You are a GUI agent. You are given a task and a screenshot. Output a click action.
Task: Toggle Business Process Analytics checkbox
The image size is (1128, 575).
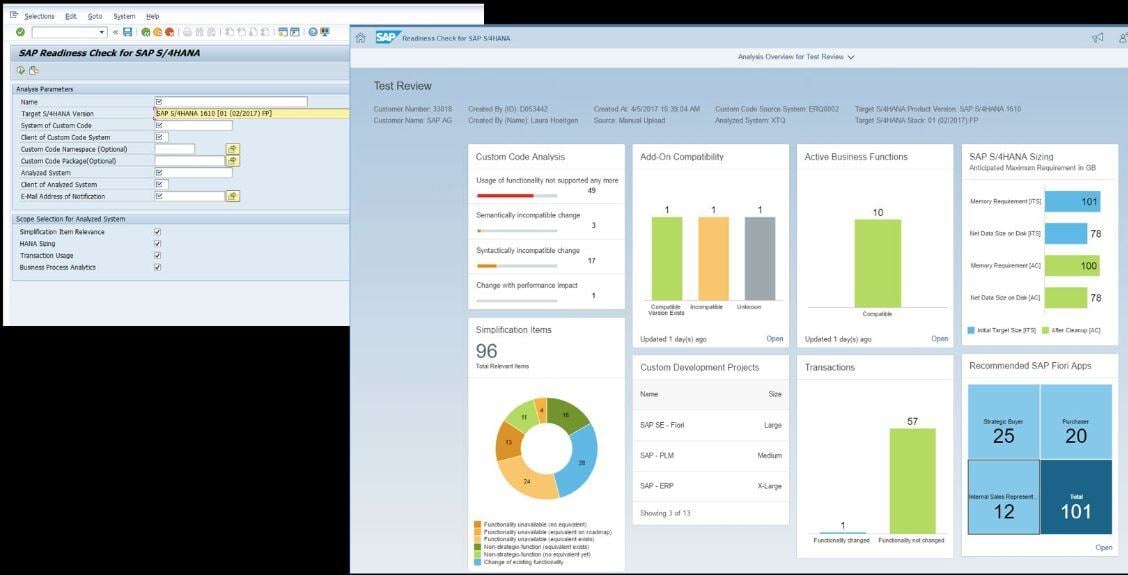[x=158, y=267]
